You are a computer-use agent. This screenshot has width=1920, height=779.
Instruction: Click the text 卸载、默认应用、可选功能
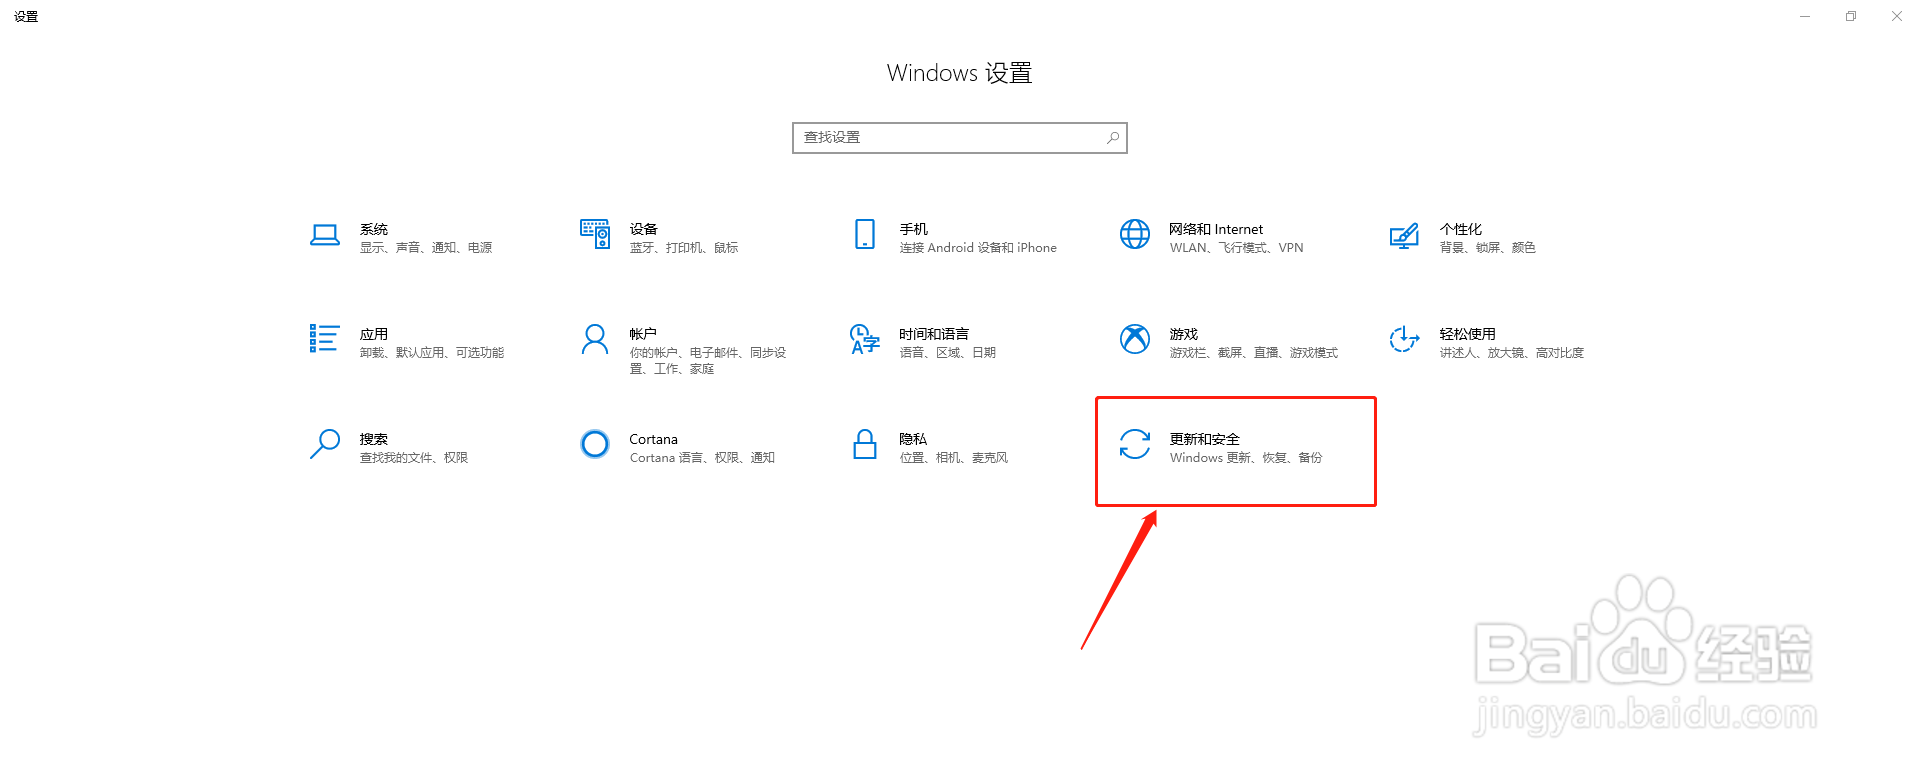pos(432,353)
